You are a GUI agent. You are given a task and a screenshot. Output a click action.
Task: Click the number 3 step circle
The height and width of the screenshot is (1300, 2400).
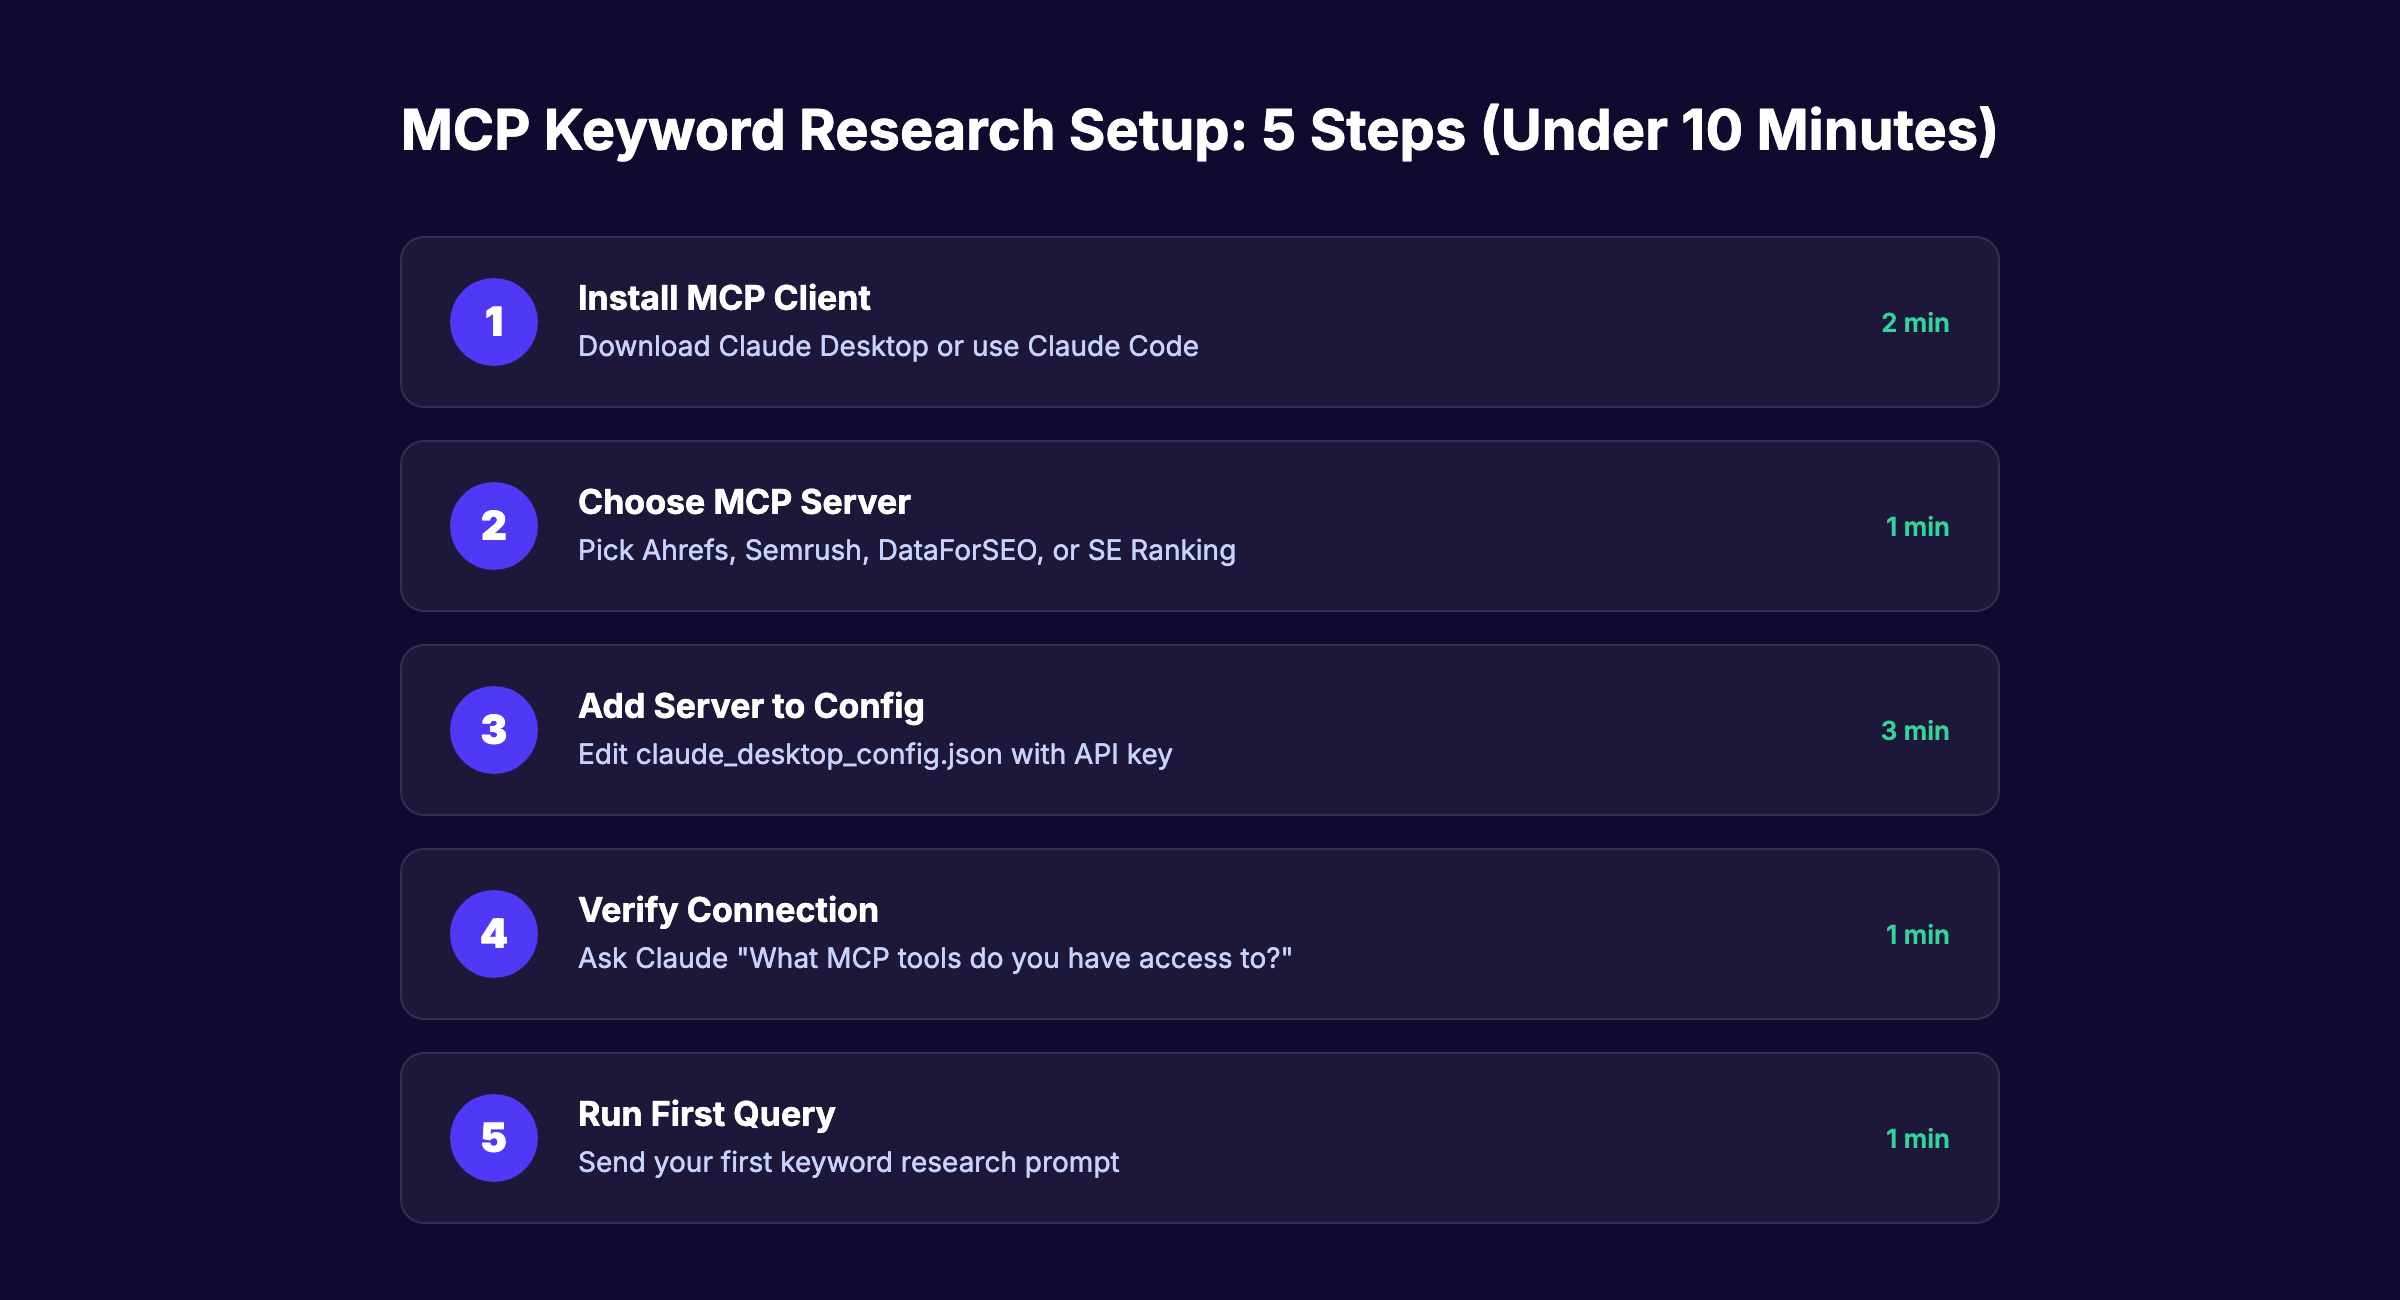(494, 730)
